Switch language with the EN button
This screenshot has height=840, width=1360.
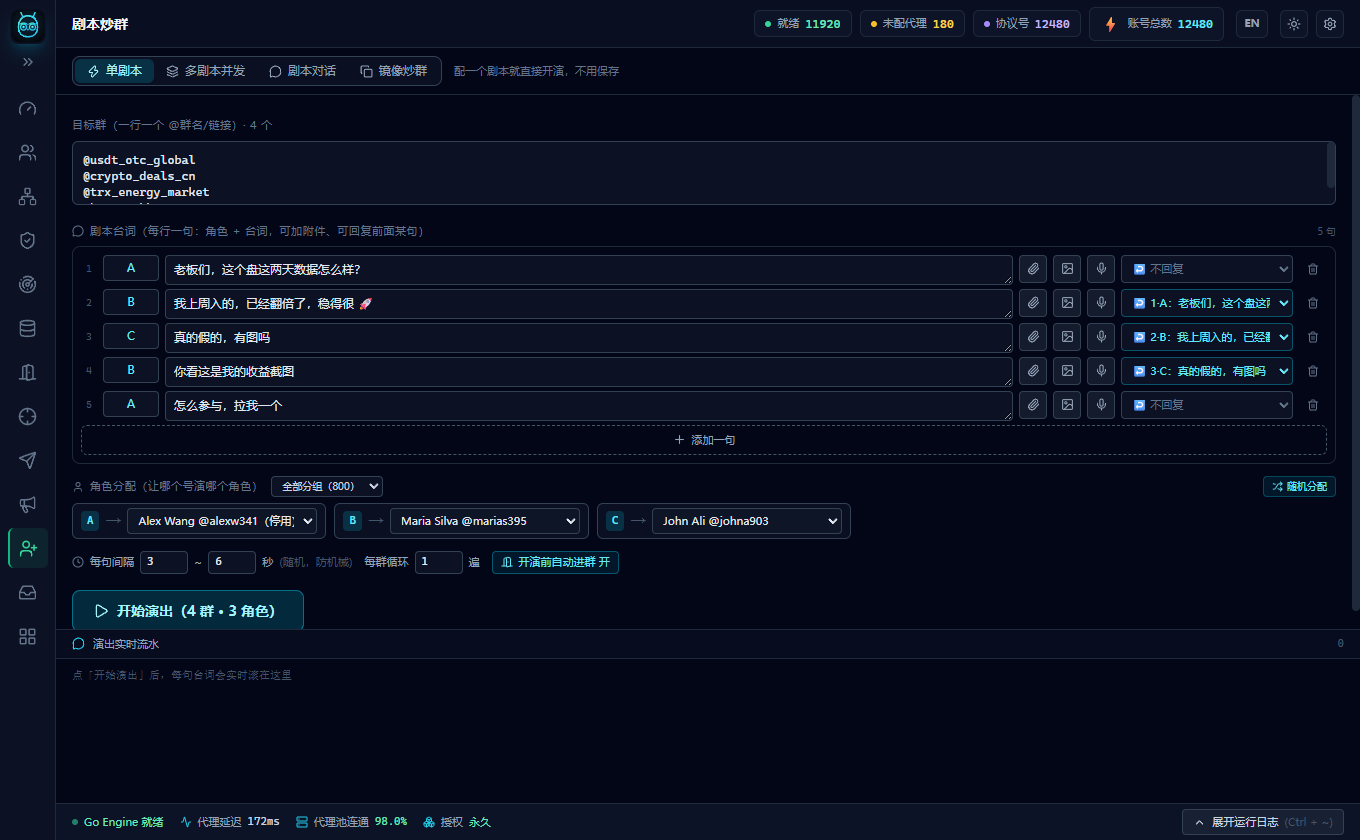1252,24
